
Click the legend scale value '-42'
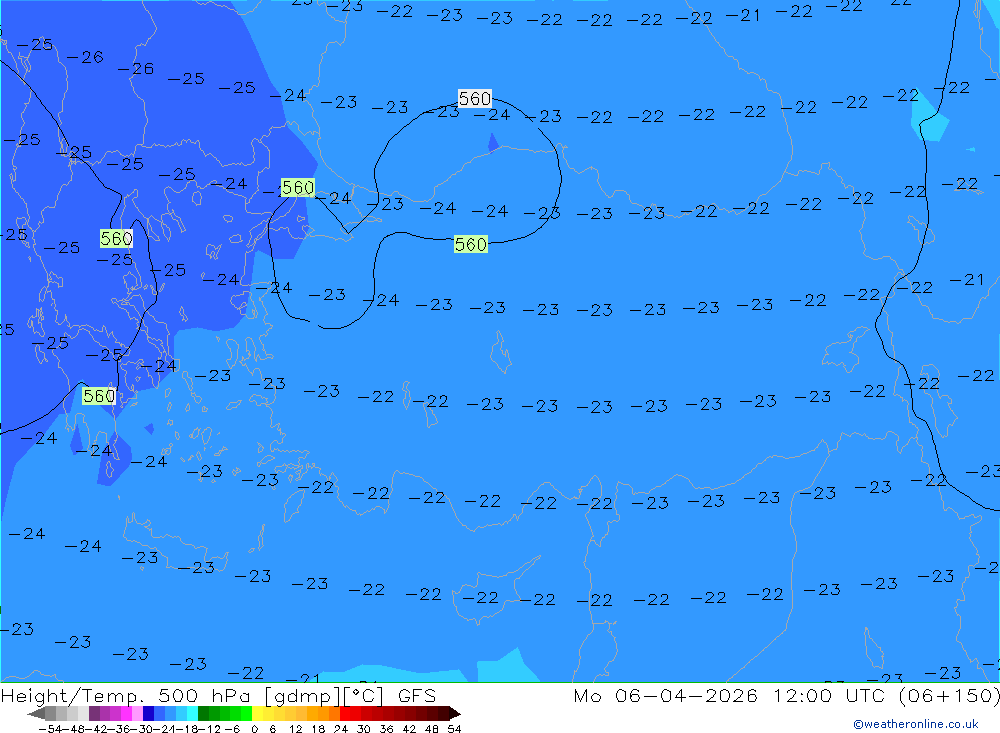(96, 729)
